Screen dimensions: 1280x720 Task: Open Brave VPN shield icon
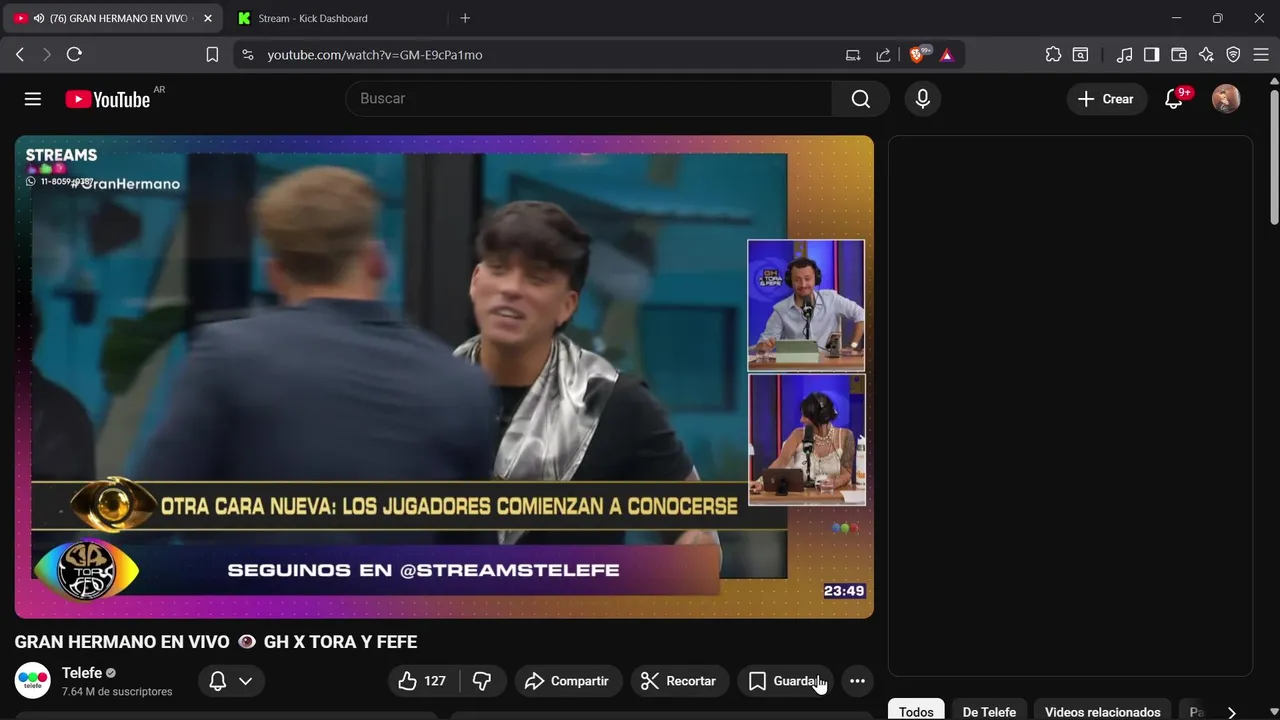point(1233,55)
